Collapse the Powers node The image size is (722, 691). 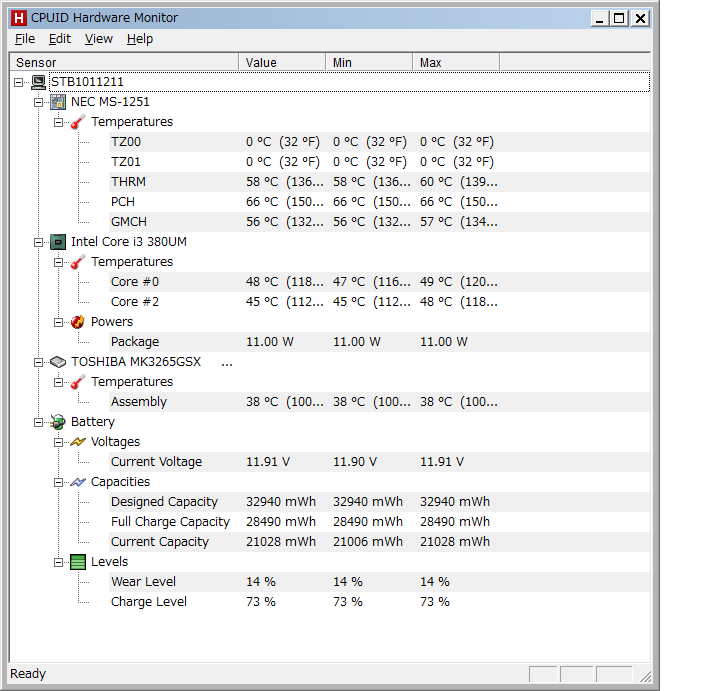point(58,322)
